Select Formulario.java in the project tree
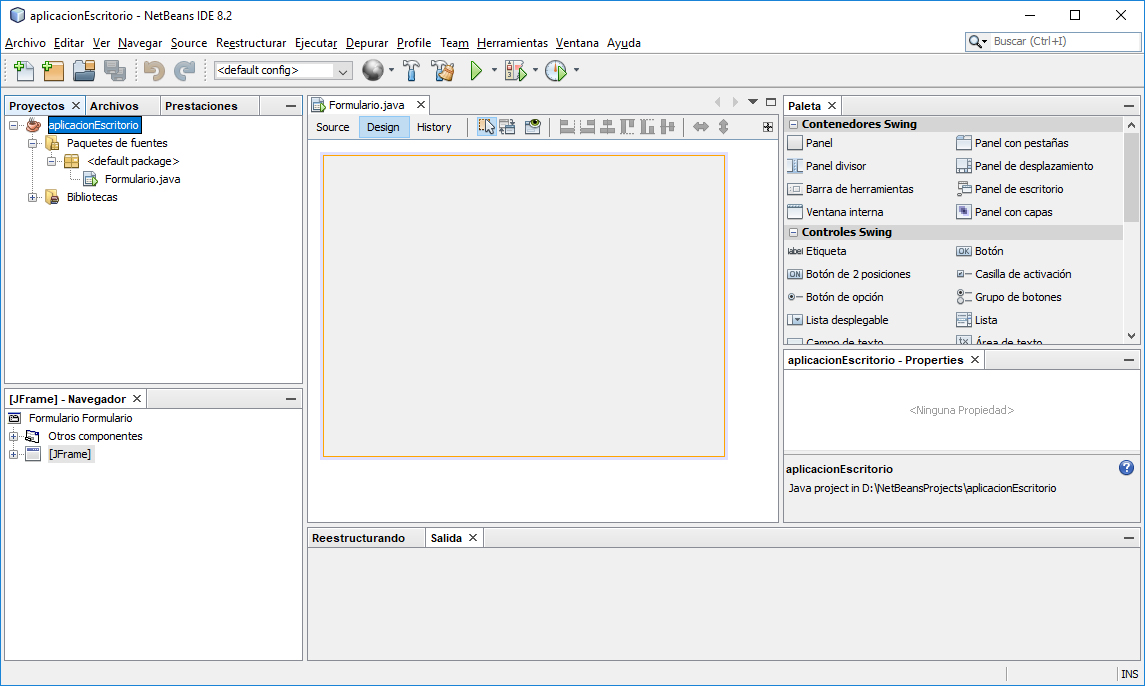Viewport: 1145px width, 686px height. pyautogui.click(x=142, y=179)
